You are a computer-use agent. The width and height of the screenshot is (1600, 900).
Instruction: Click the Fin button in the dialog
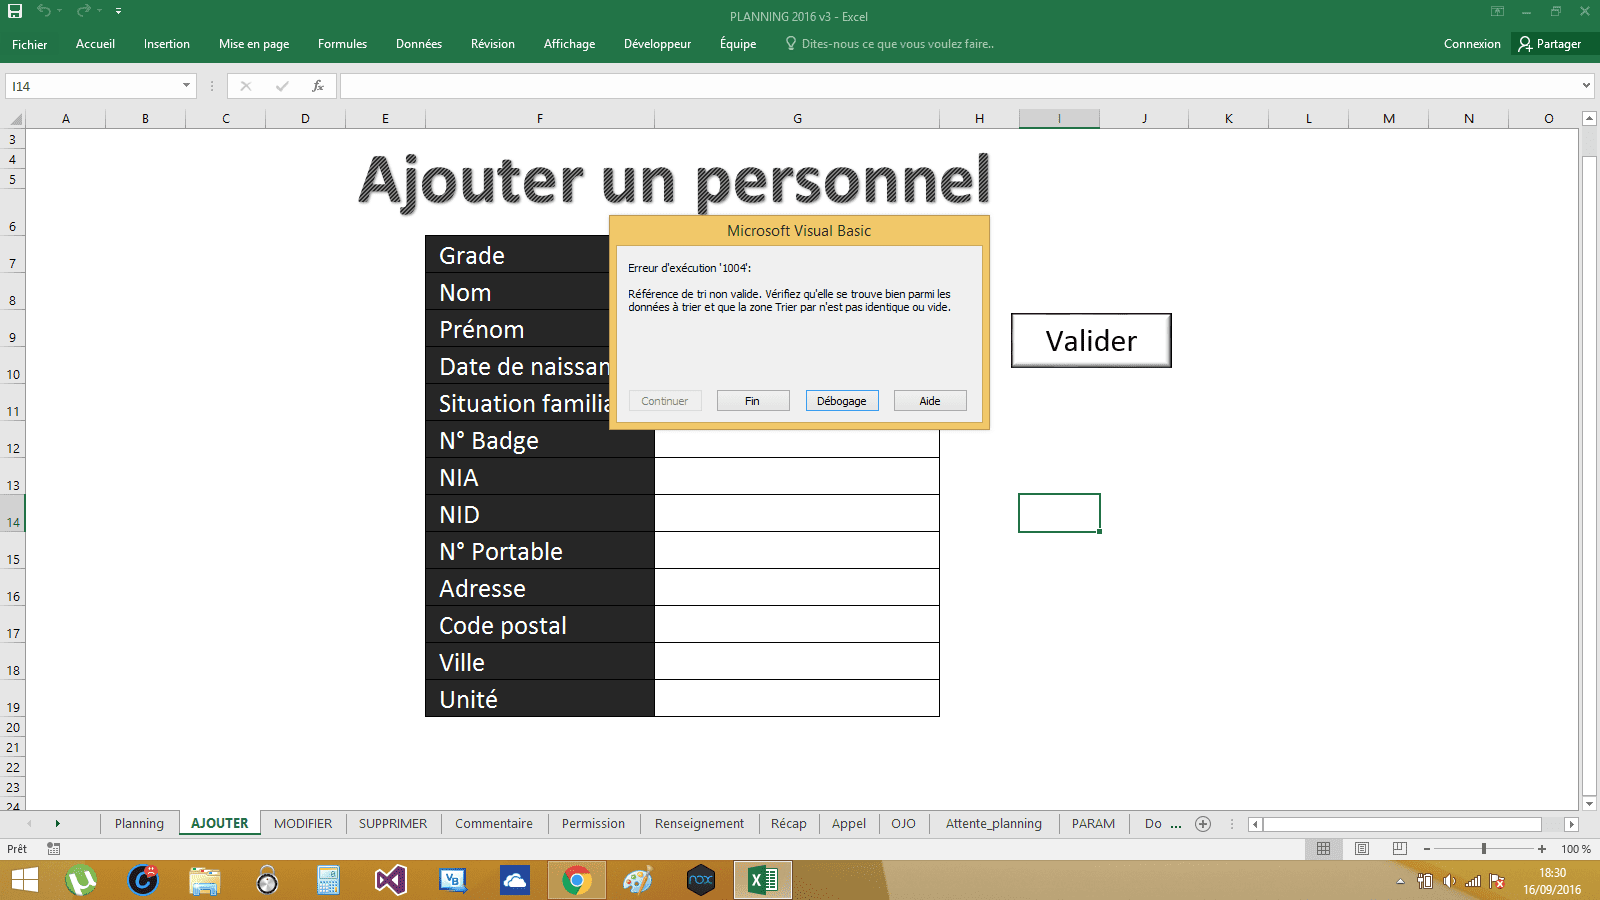coord(752,401)
